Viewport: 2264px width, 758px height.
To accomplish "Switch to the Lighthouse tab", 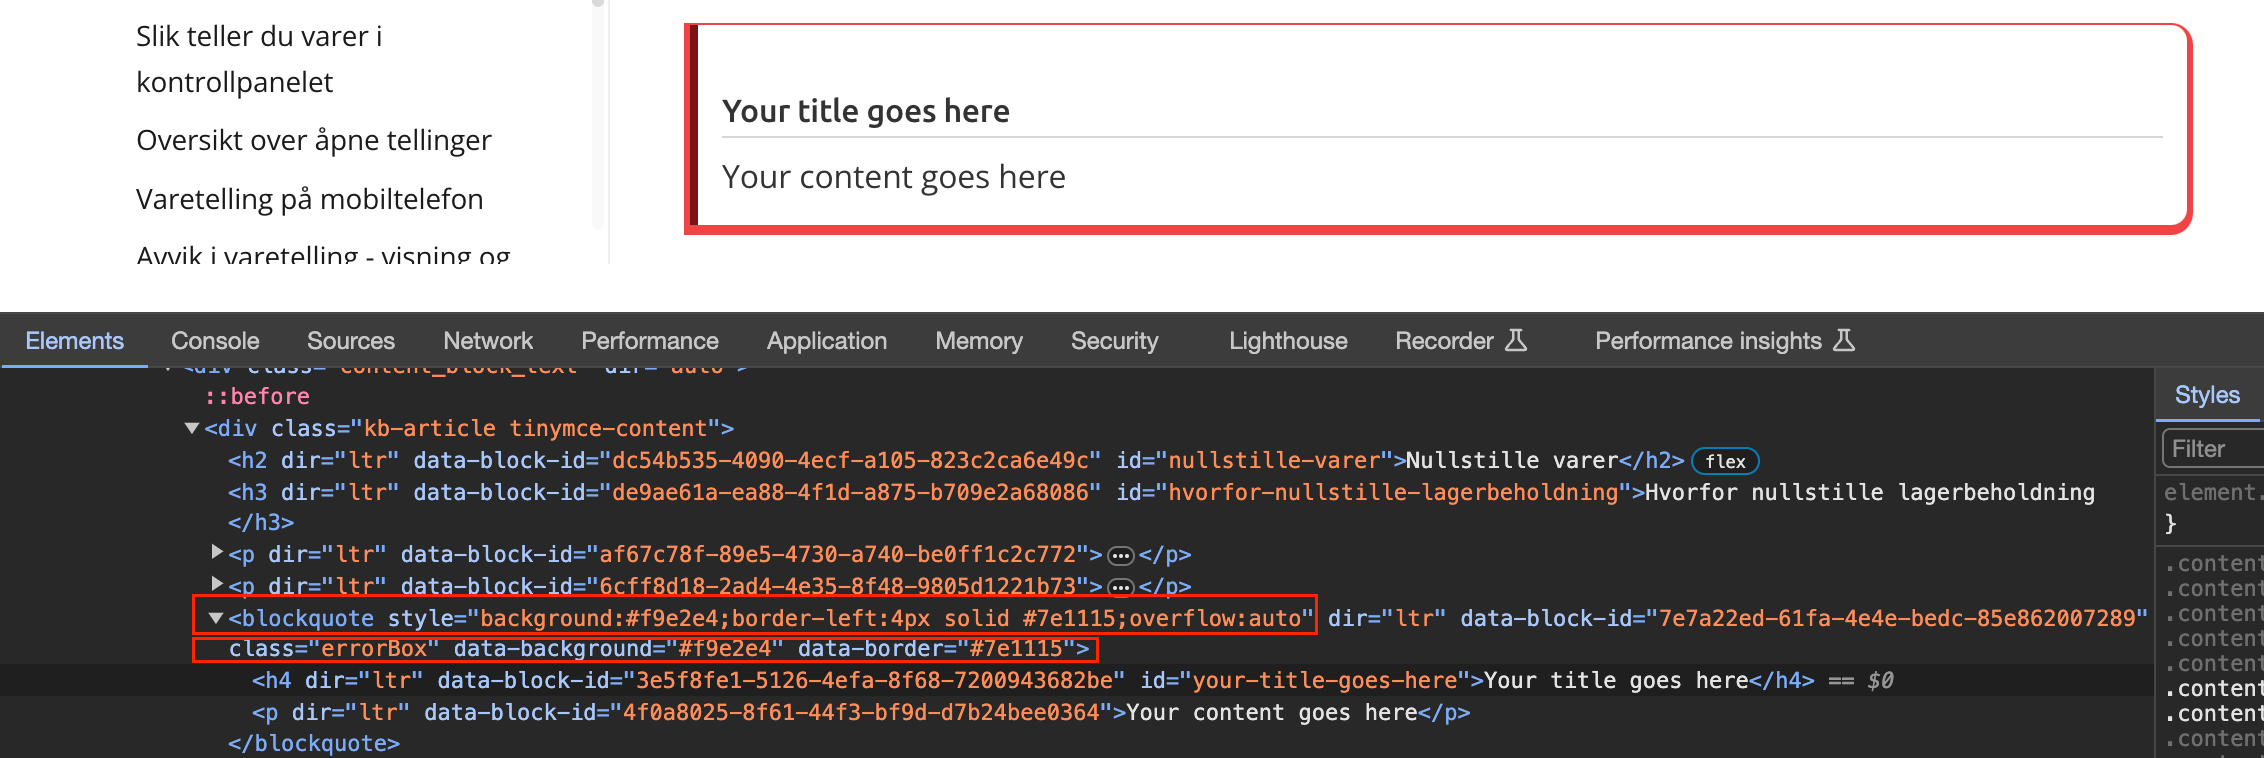I will coord(1287,341).
